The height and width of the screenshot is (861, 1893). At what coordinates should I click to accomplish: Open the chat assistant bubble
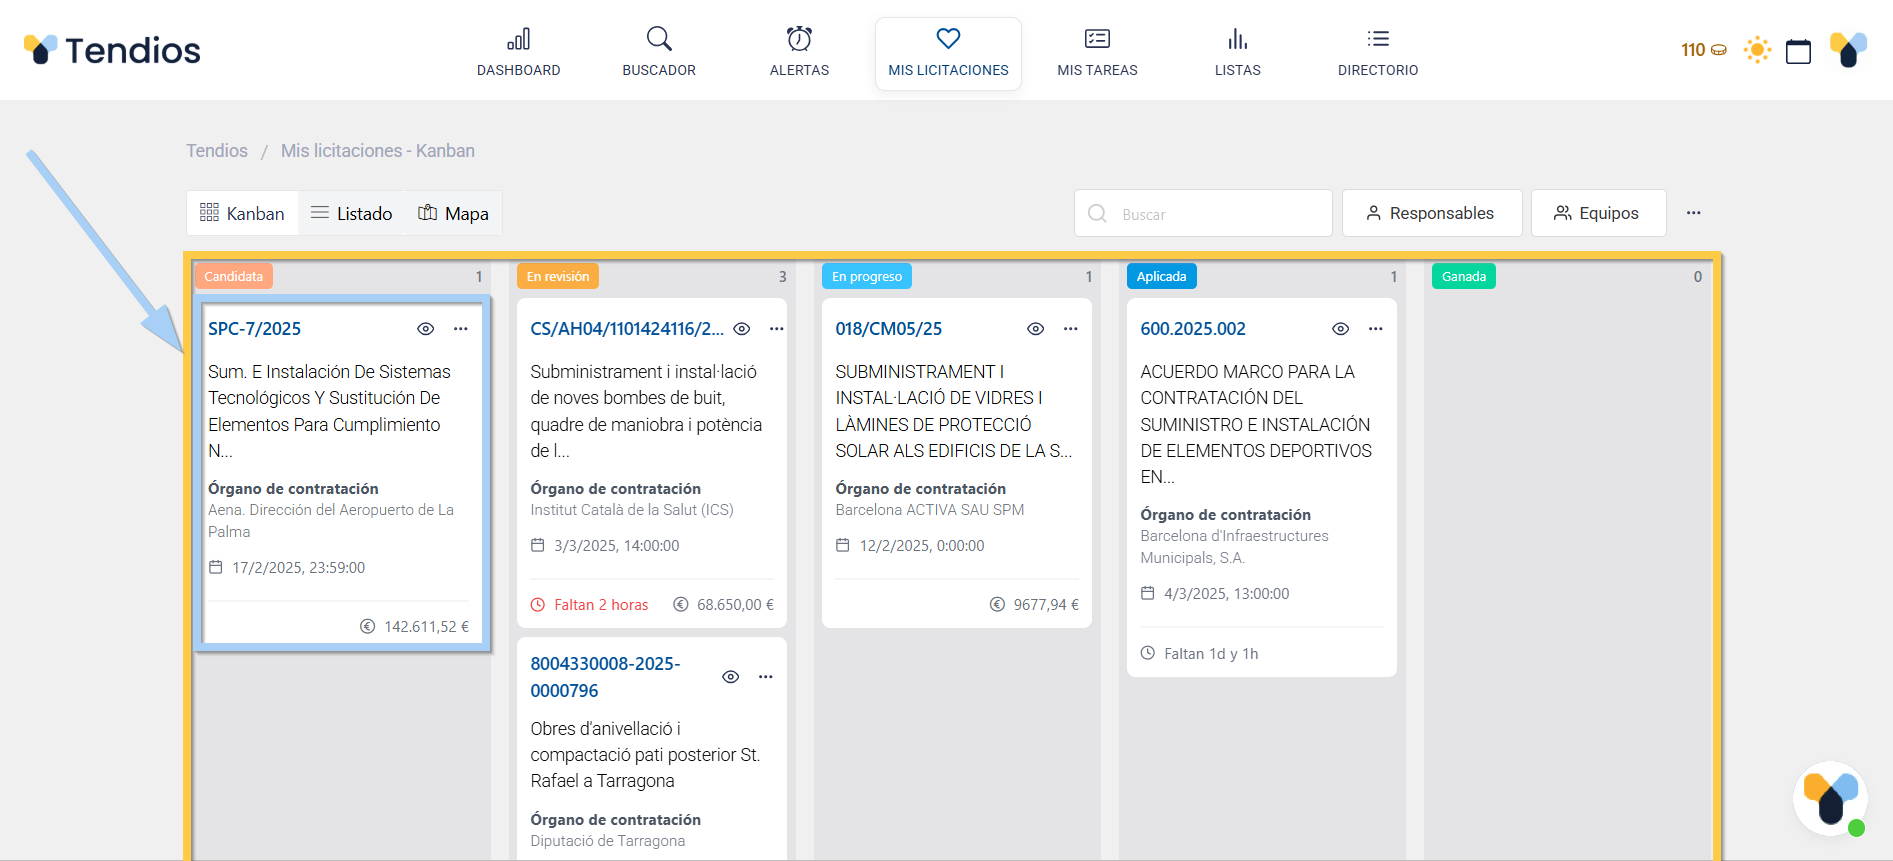point(1830,799)
